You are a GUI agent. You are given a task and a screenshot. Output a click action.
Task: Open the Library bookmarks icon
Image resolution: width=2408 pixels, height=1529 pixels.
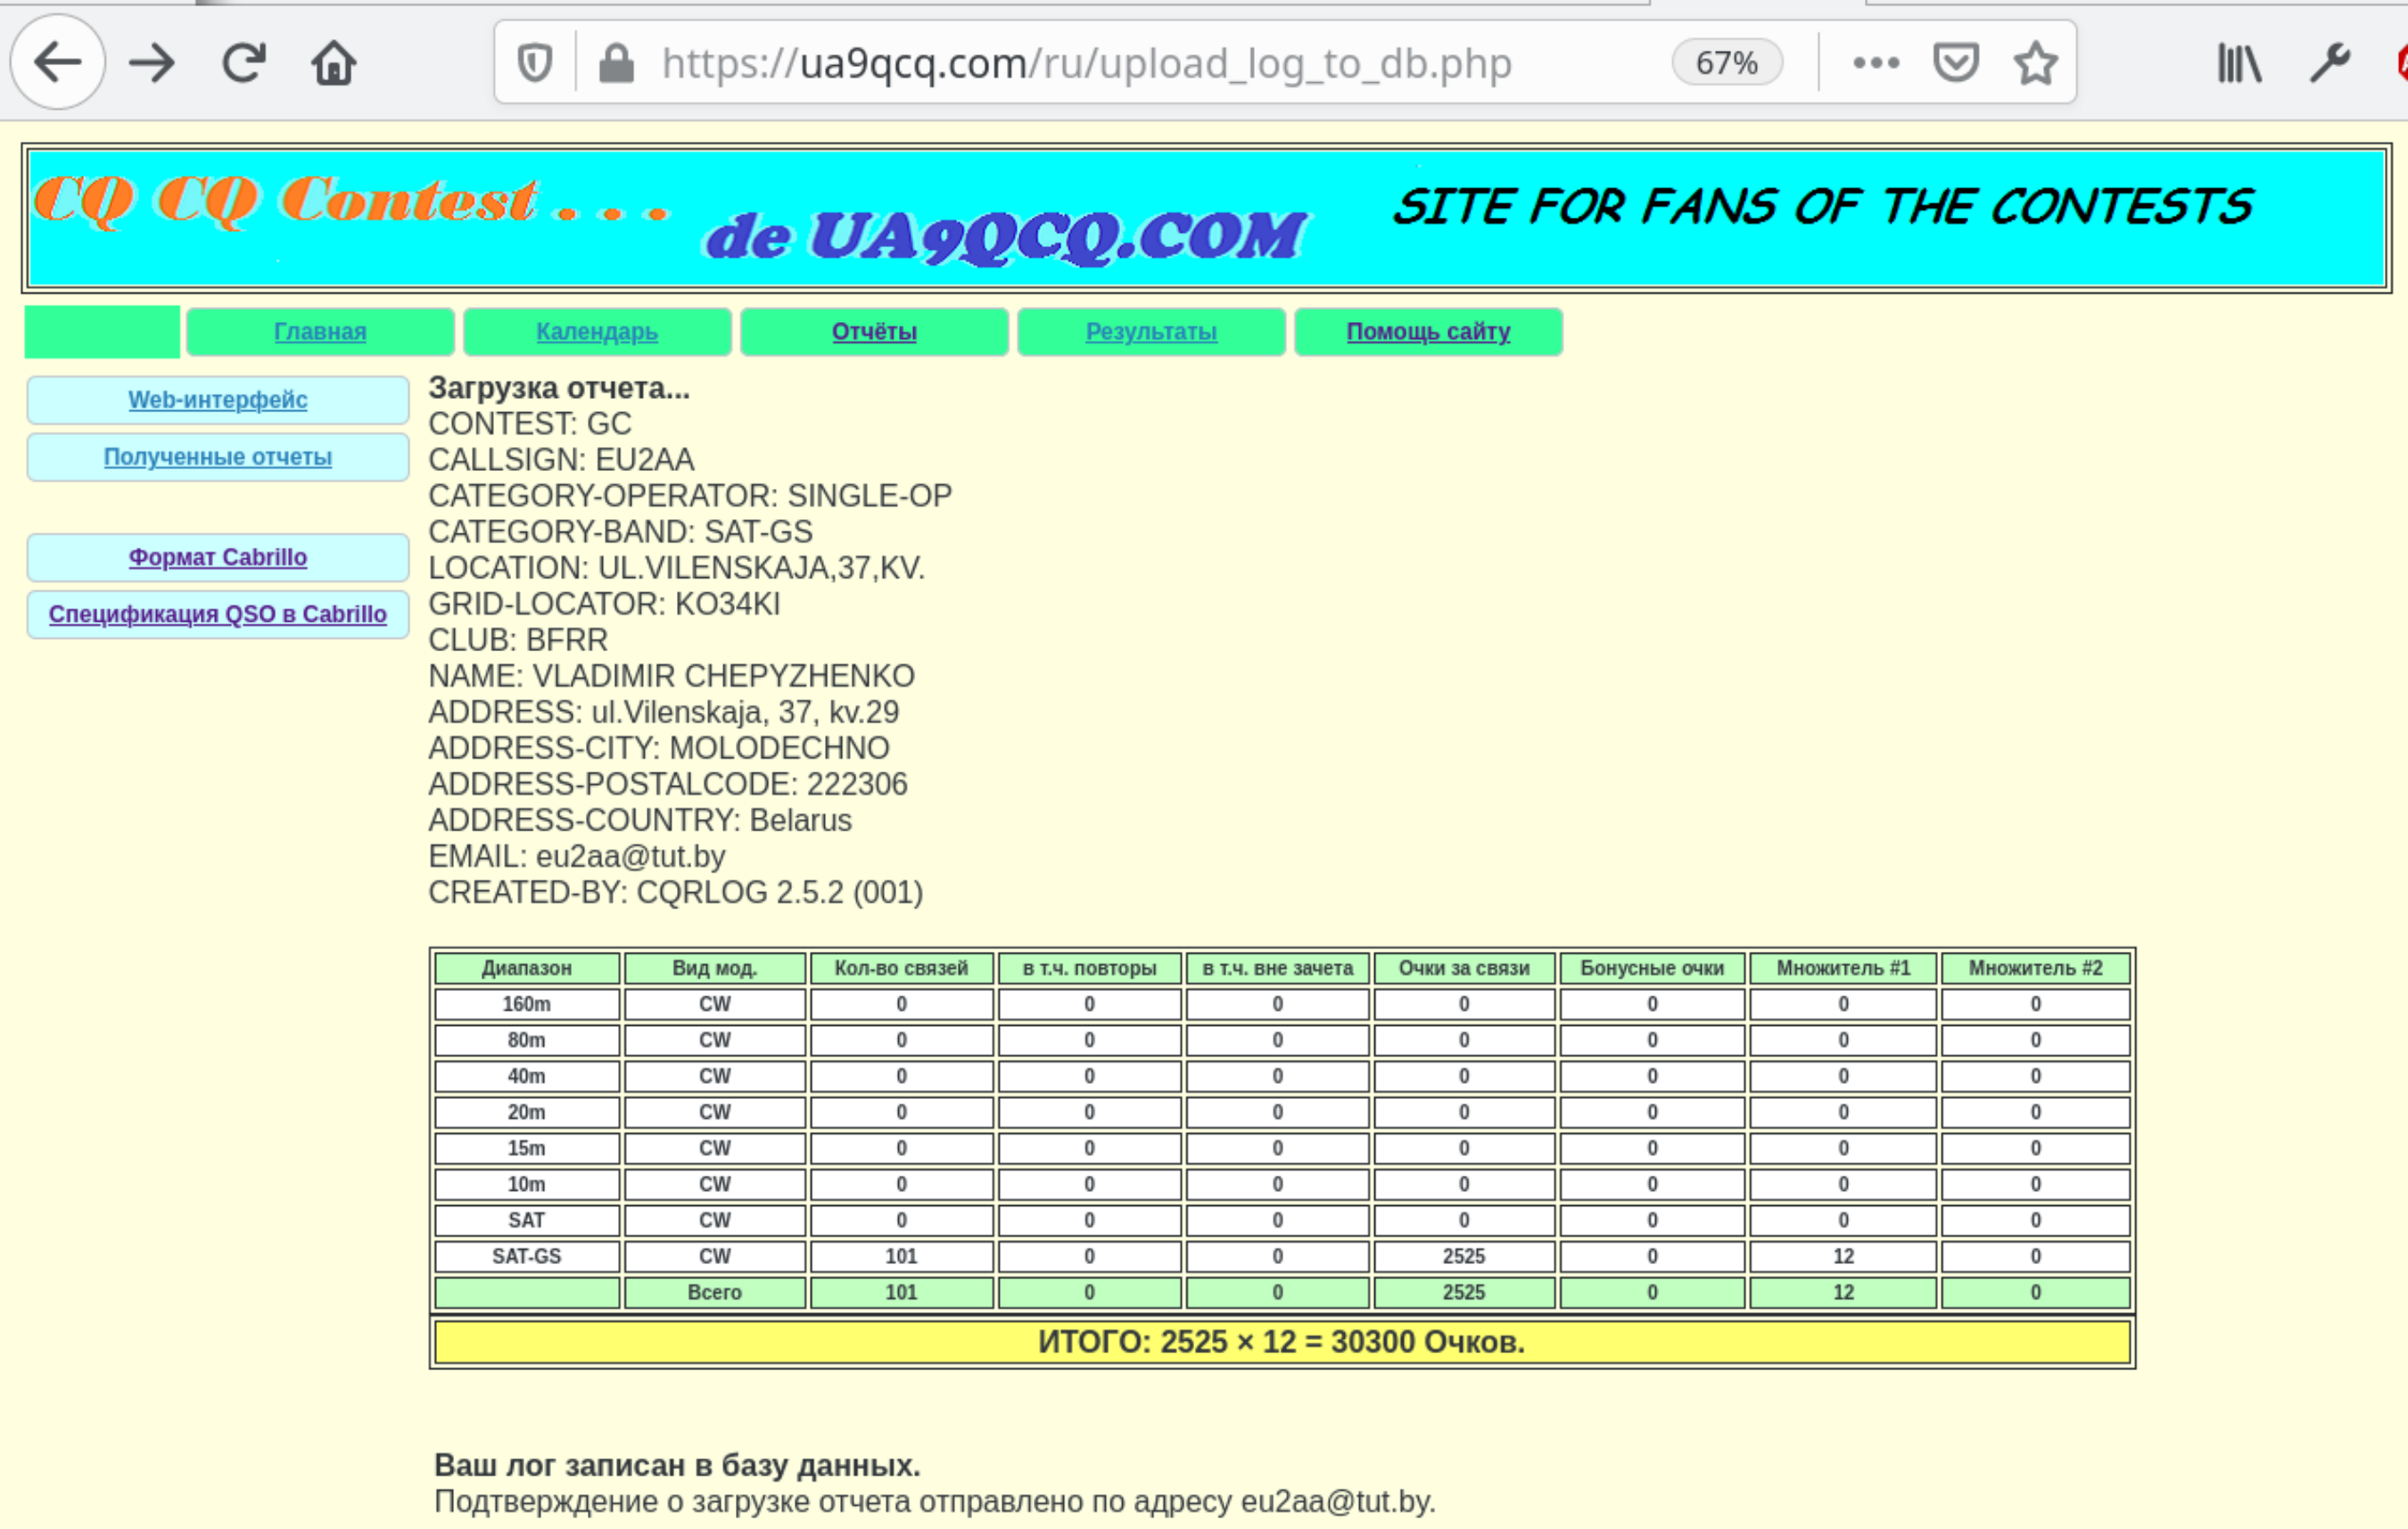click(x=2239, y=63)
